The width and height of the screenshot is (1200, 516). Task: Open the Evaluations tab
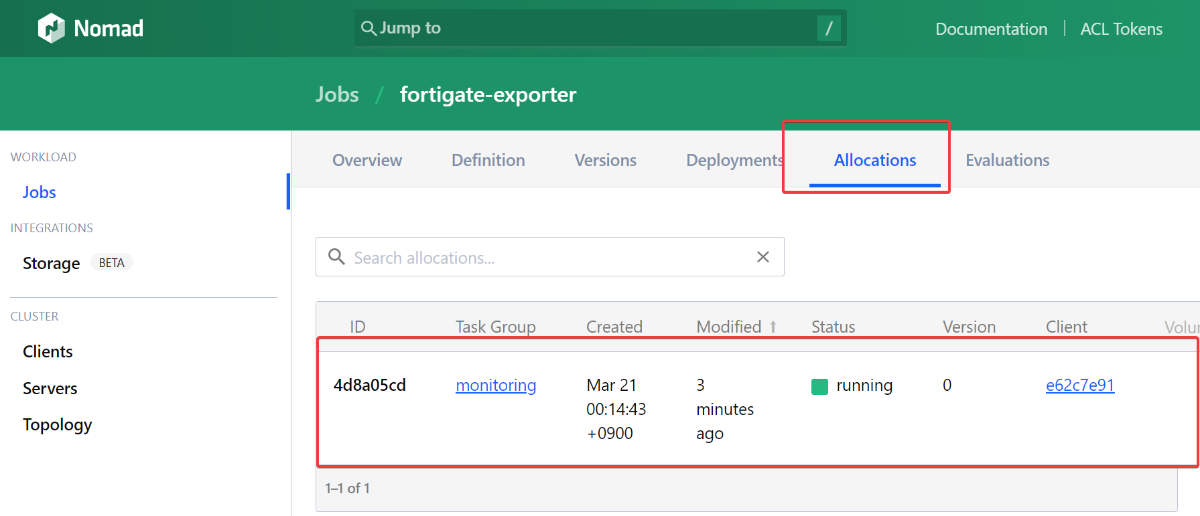click(x=1007, y=160)
